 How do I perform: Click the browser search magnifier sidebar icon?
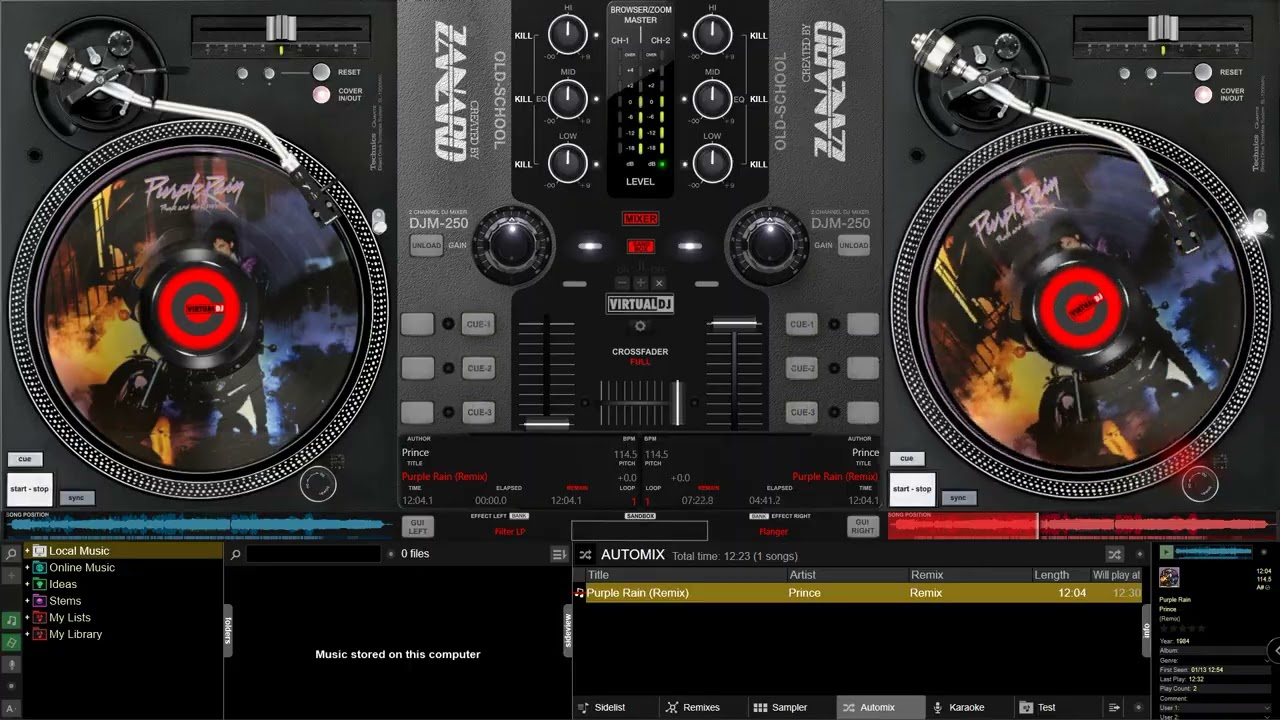11,553
